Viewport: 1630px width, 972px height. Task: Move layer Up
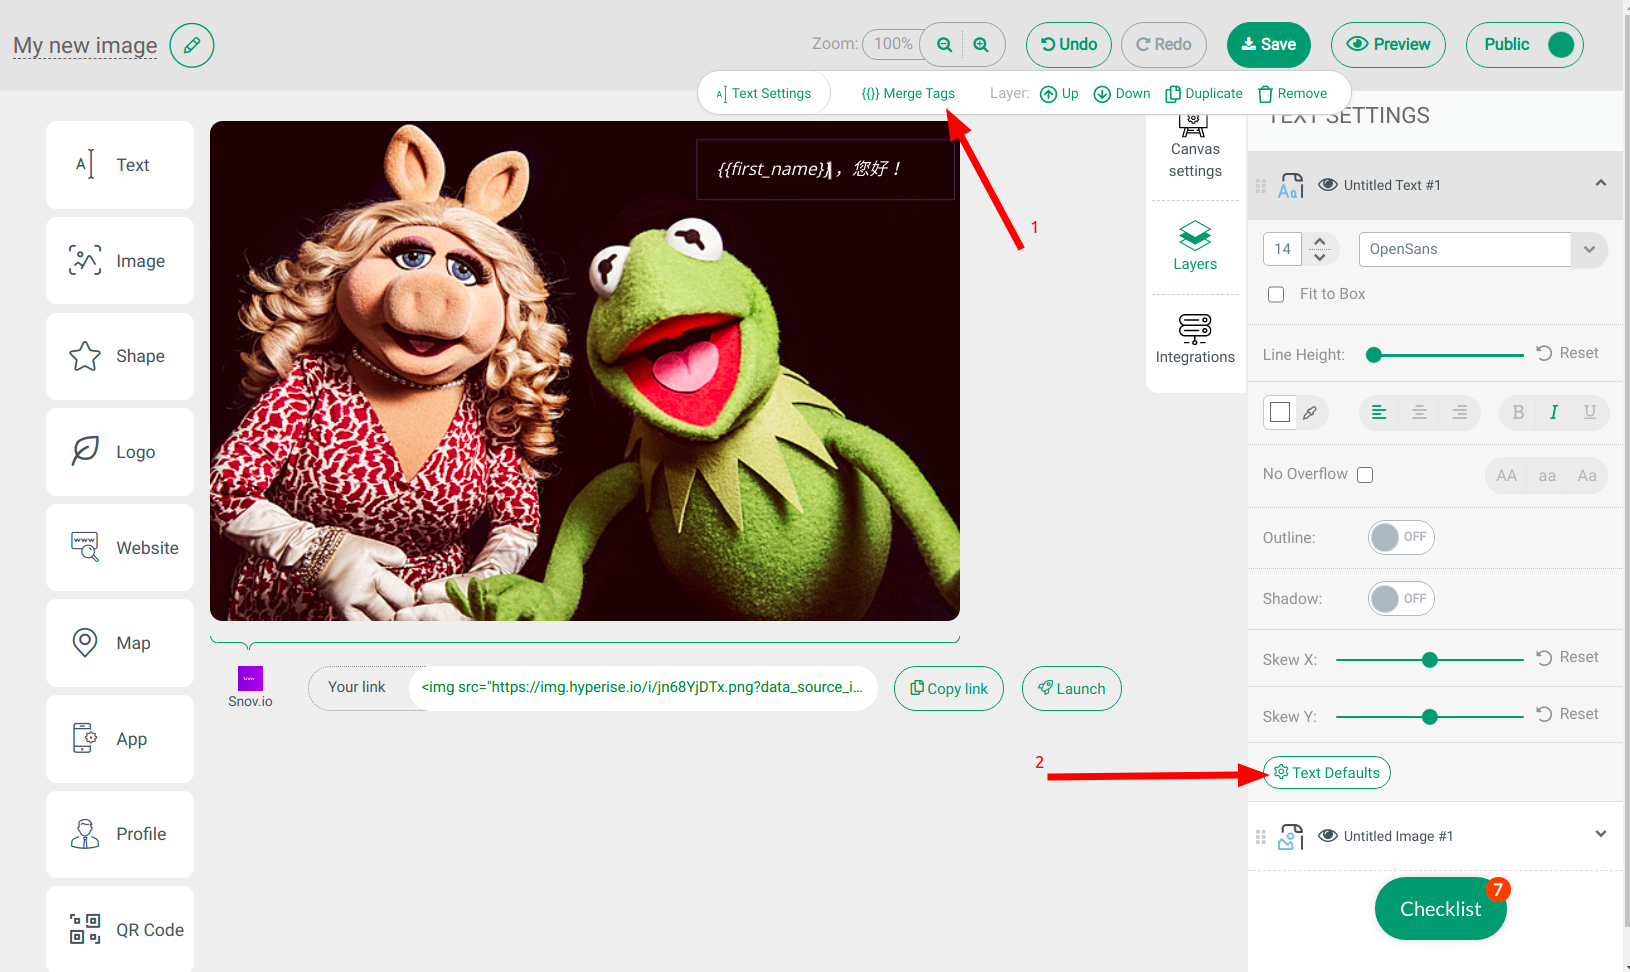(1059, 94)
